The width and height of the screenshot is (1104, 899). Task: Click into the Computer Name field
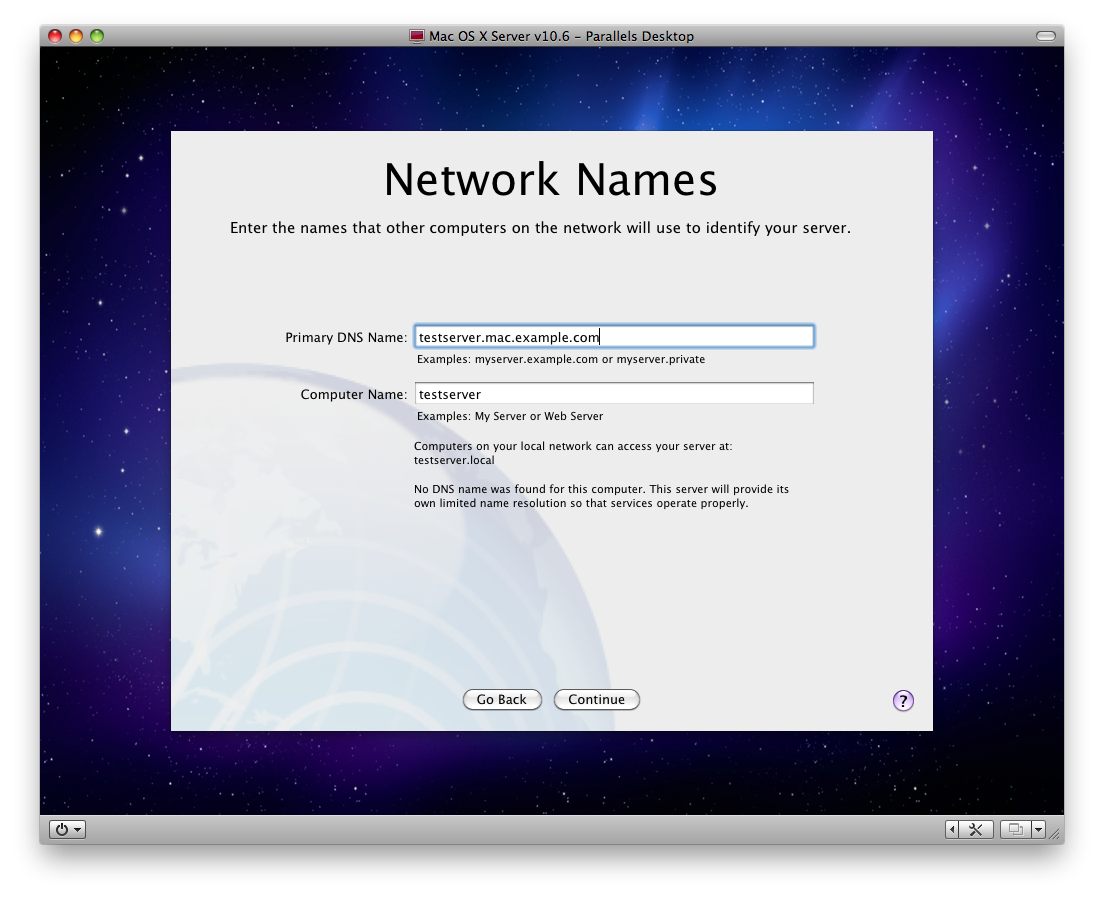pos(614,394)
